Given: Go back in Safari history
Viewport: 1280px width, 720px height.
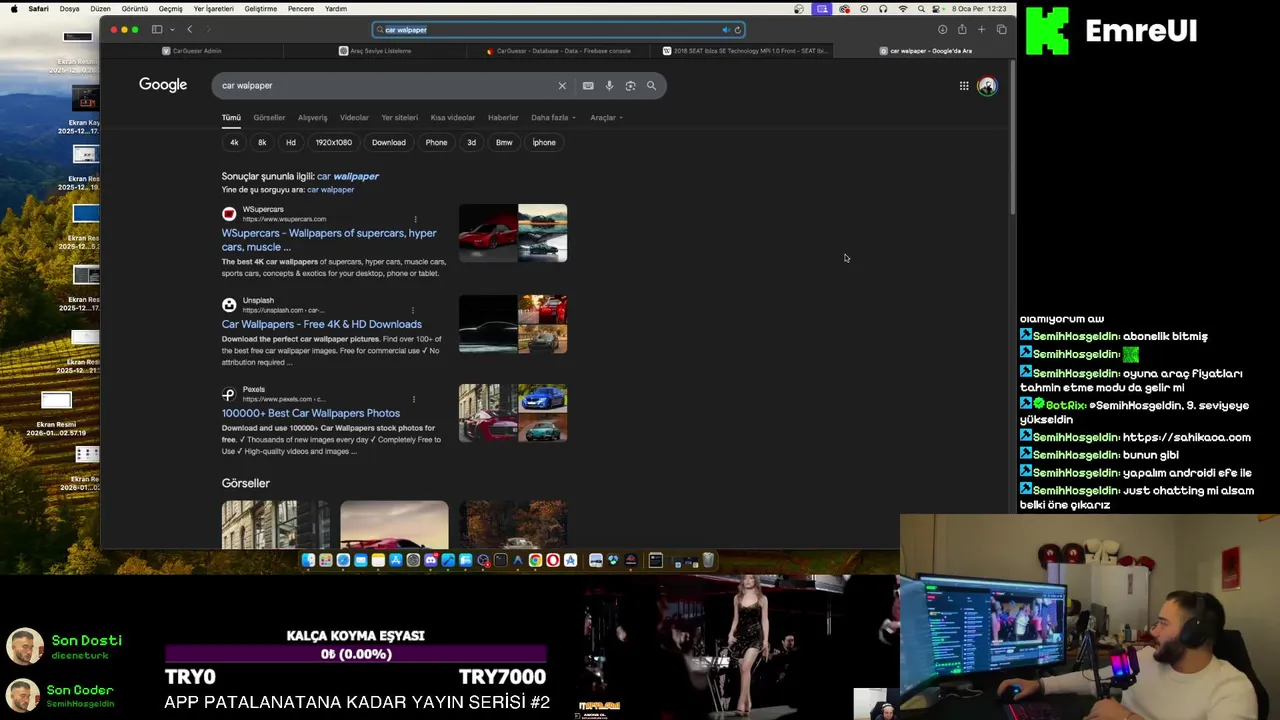Looking at the screenshot, I should click(189, 30).
